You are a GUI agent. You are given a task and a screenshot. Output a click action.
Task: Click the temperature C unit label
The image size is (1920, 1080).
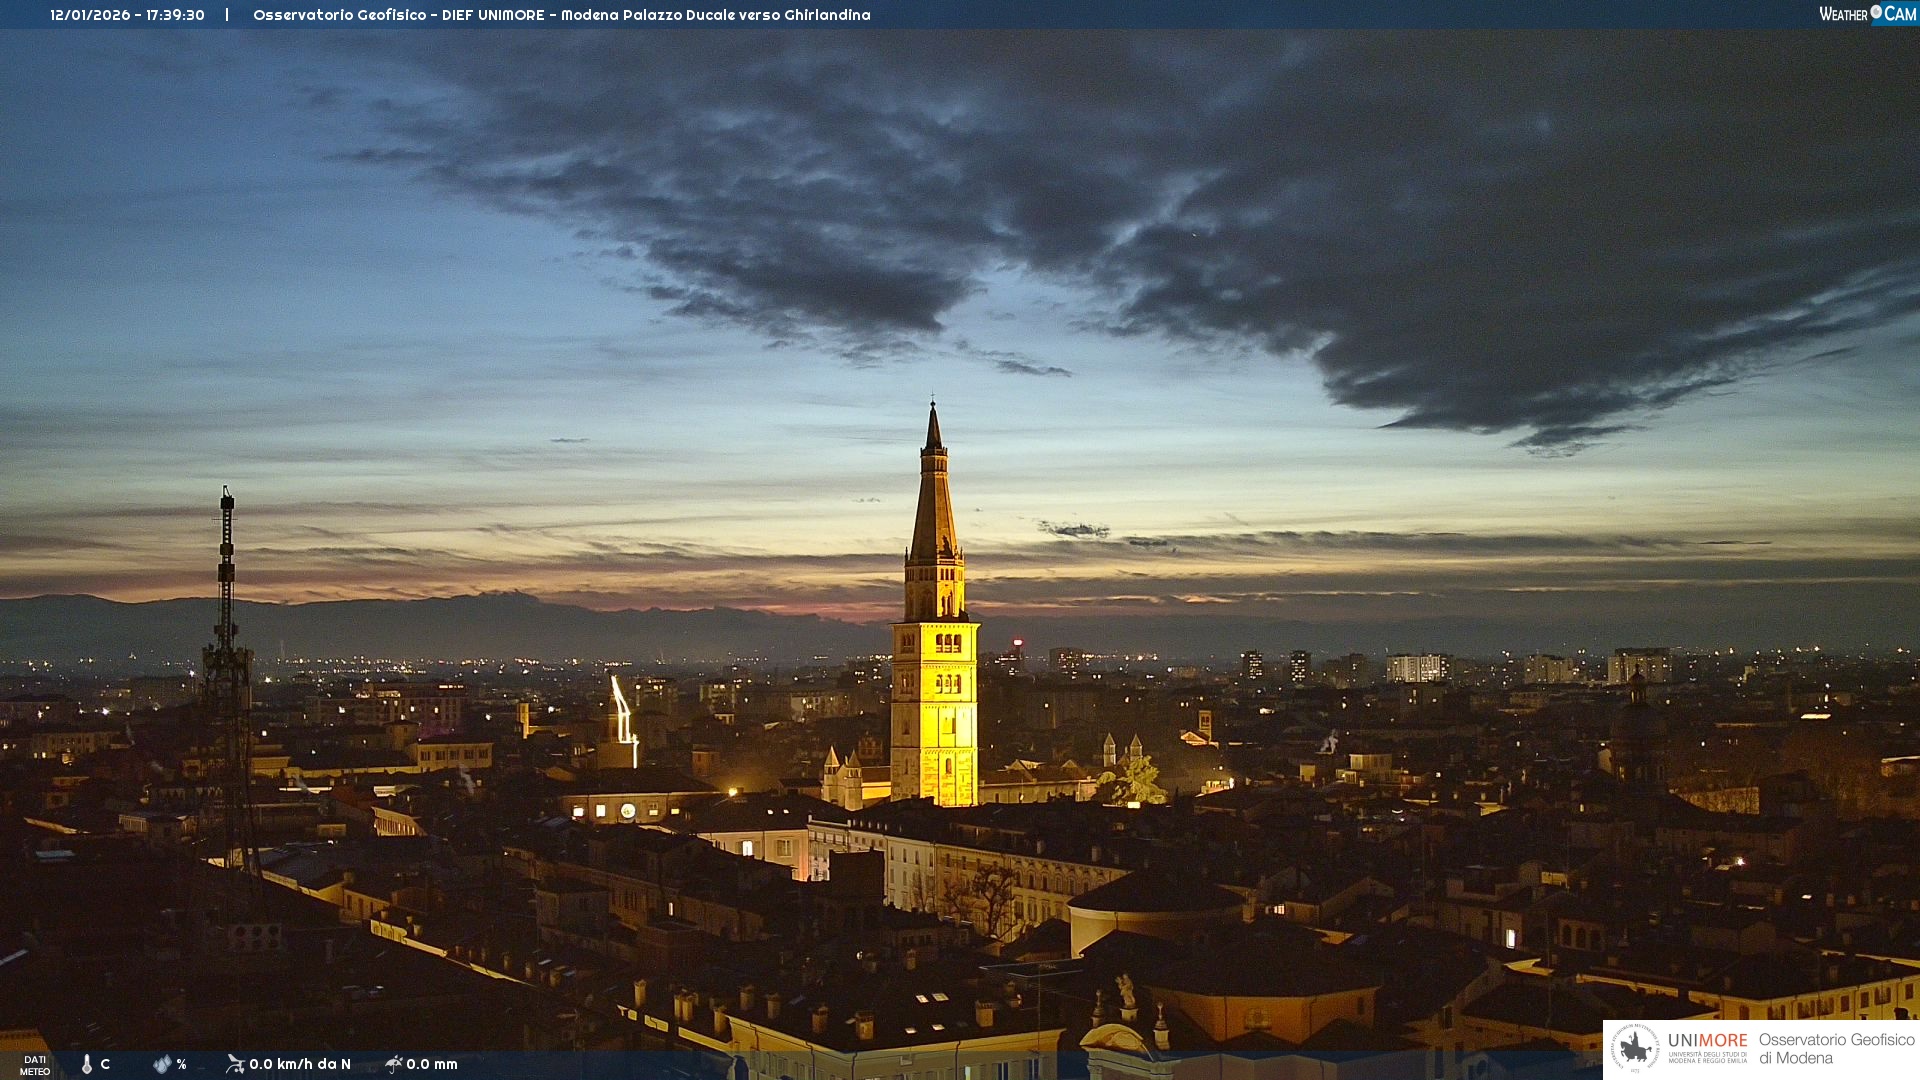tap(105, 1064)
